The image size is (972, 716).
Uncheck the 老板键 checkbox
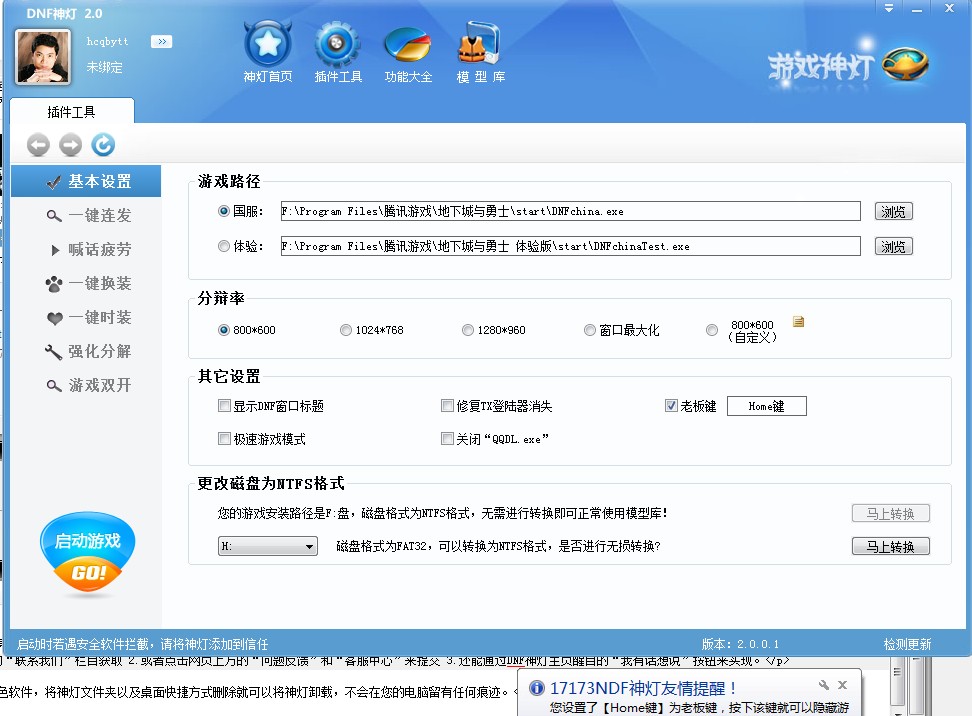tap(671, 405)
